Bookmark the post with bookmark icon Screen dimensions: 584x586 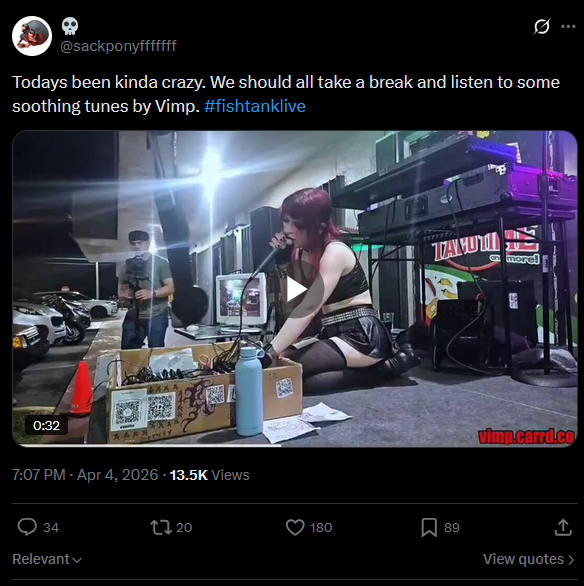429,527
